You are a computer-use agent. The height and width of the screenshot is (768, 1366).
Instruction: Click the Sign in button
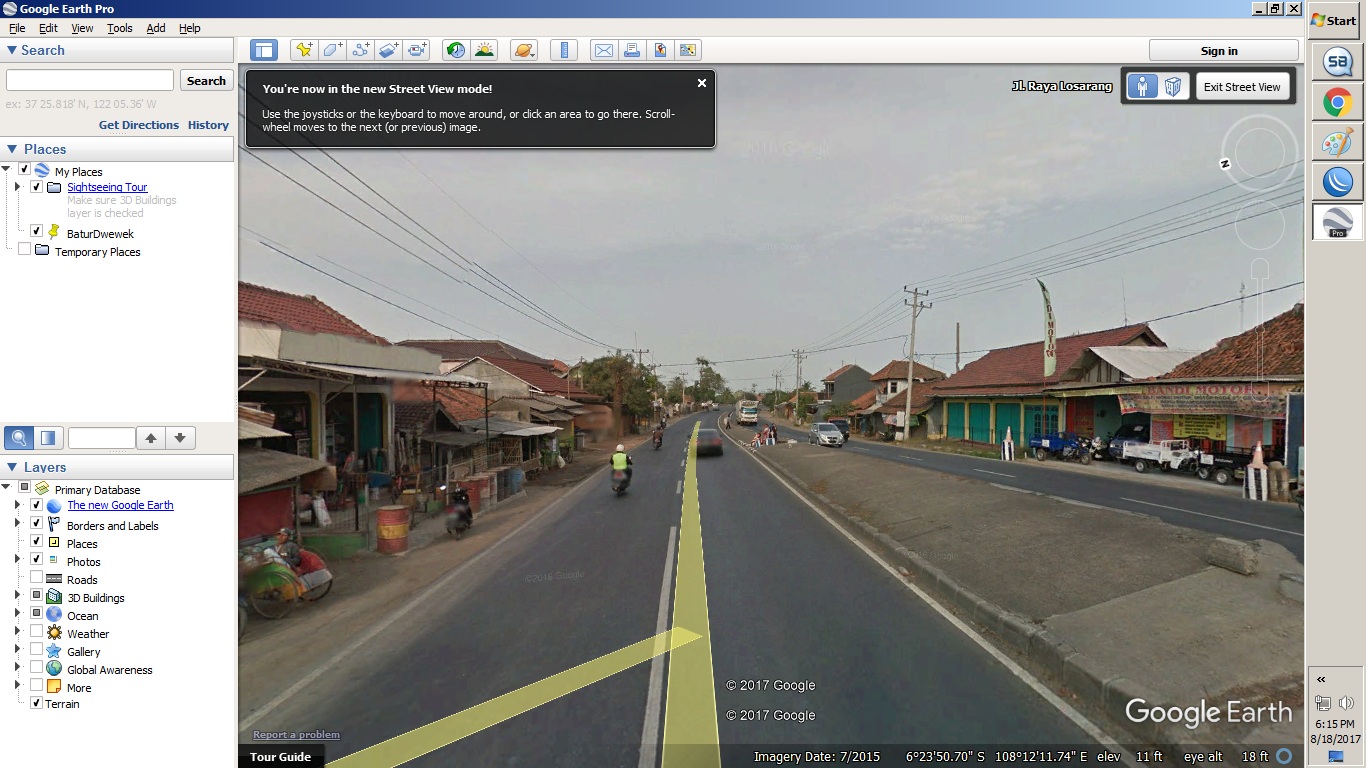coord(1224,51)
